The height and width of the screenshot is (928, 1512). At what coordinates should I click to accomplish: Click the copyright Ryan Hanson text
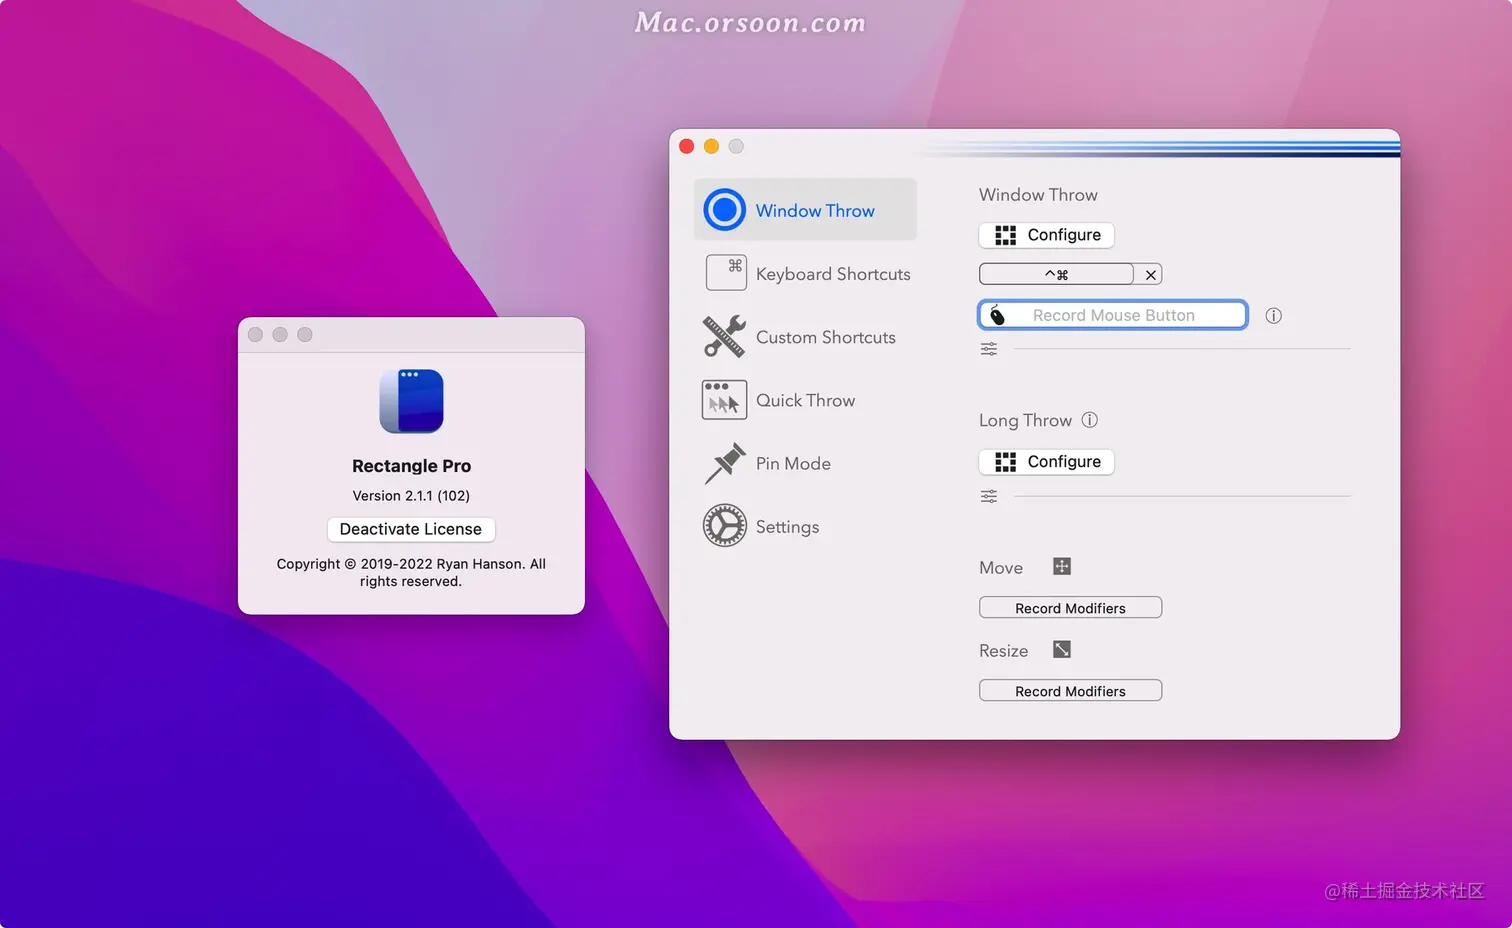pyautogui.click(x=411, y=573)
